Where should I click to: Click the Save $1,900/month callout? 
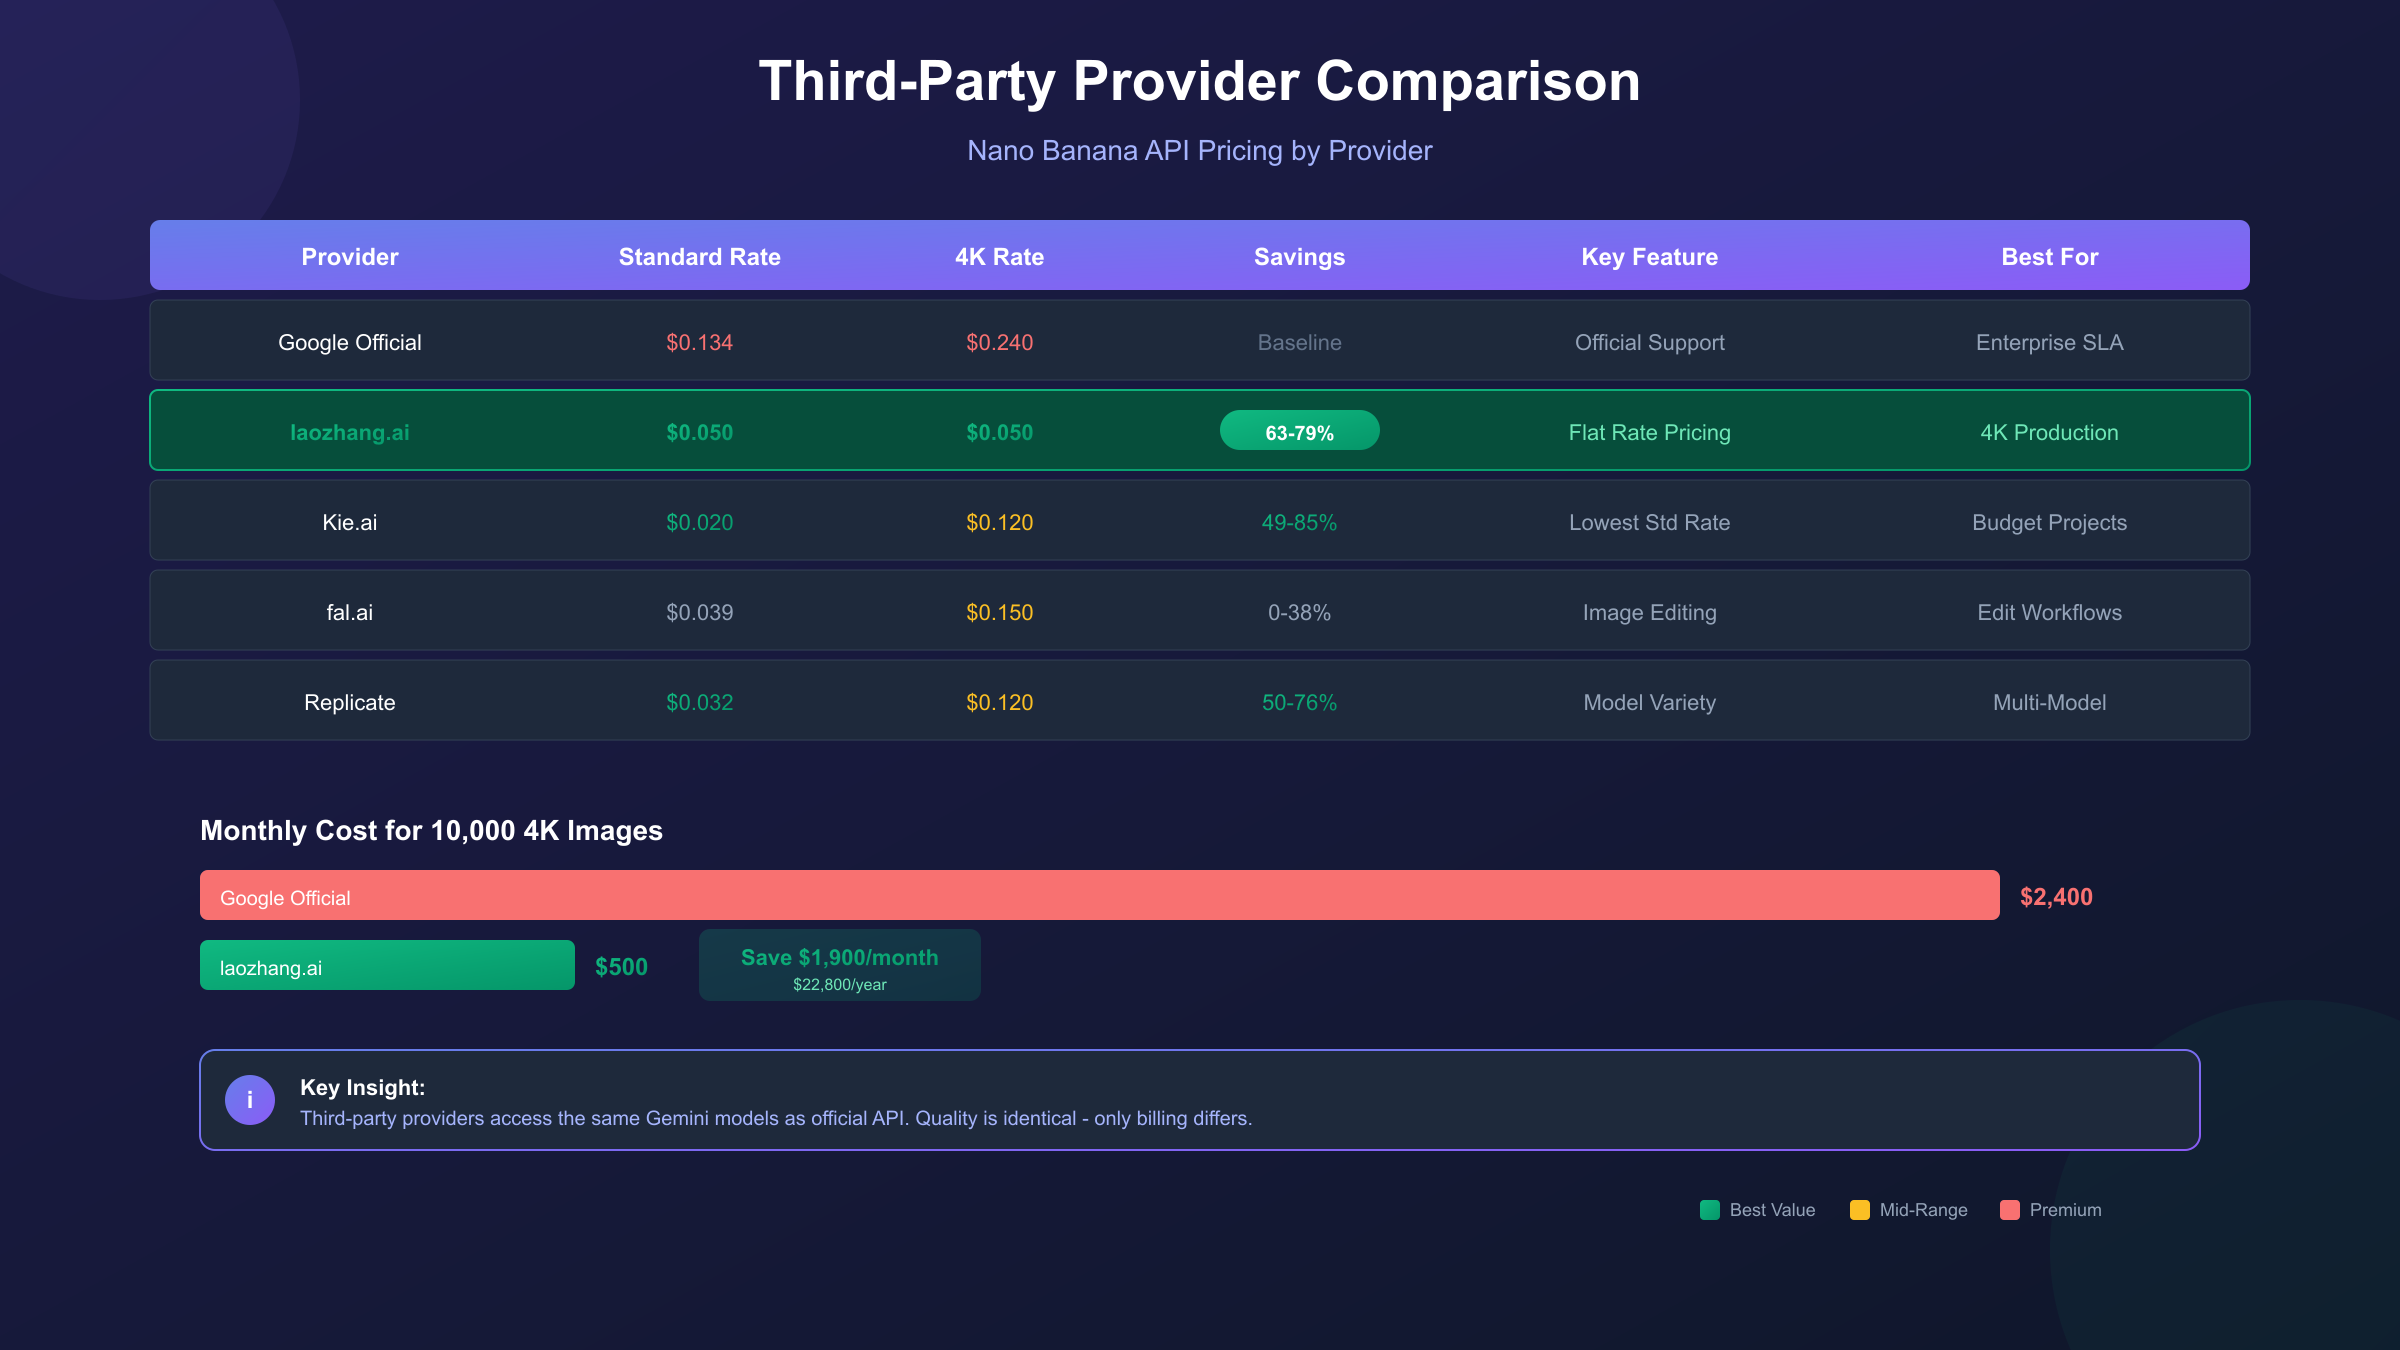point(840,966)
